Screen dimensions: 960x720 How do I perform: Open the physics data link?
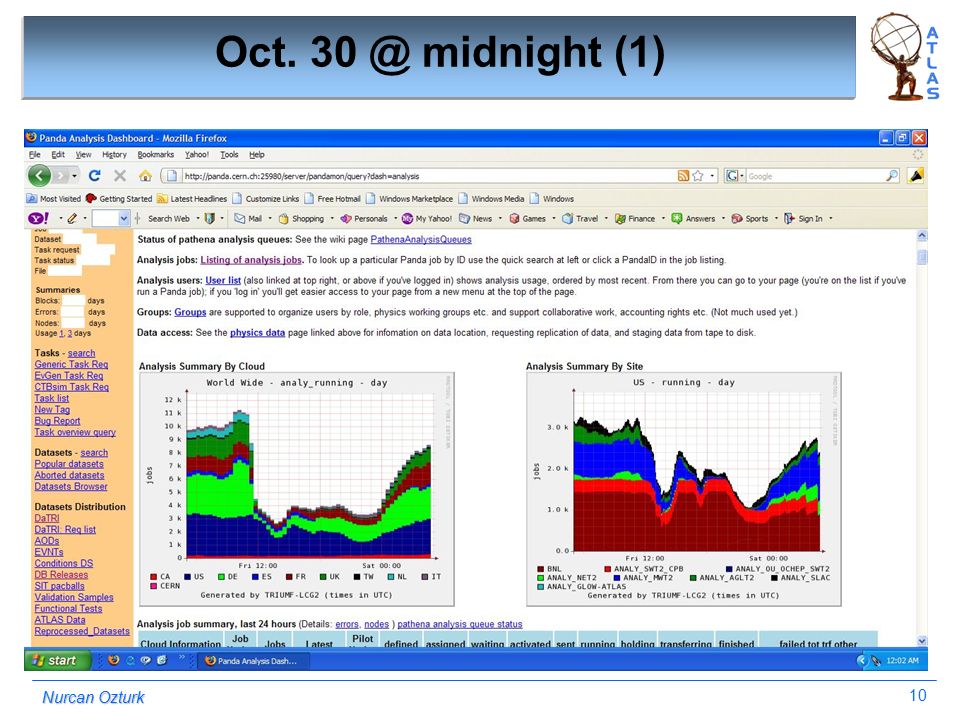[257, 333]
